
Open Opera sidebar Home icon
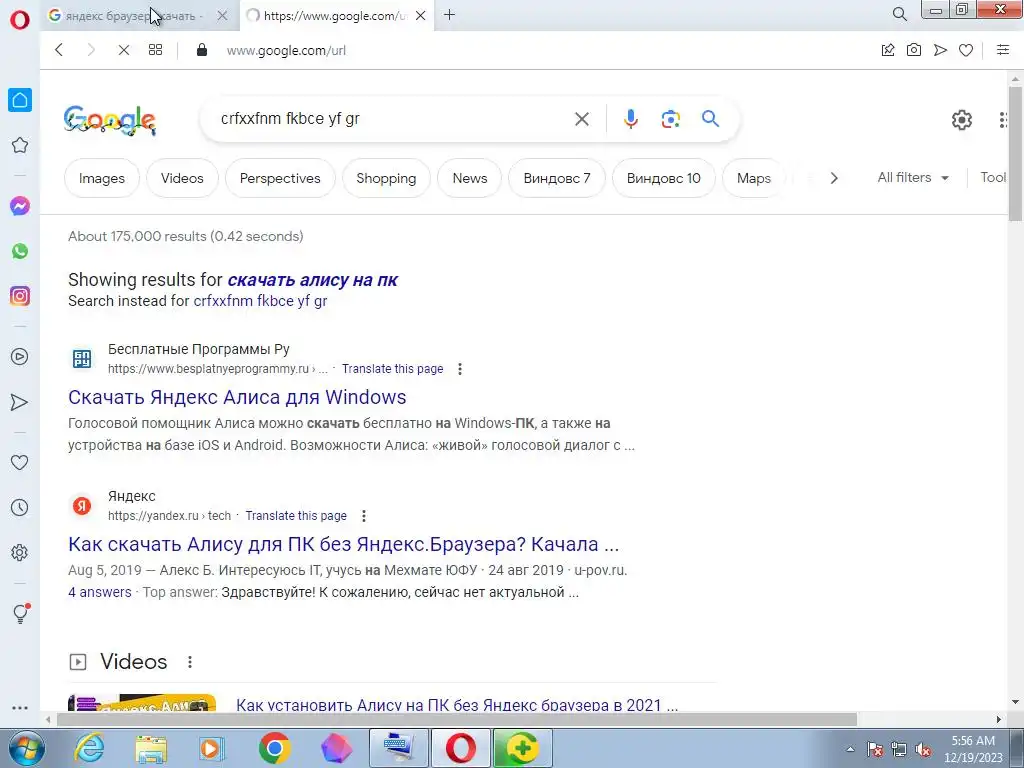click(20, 100)
